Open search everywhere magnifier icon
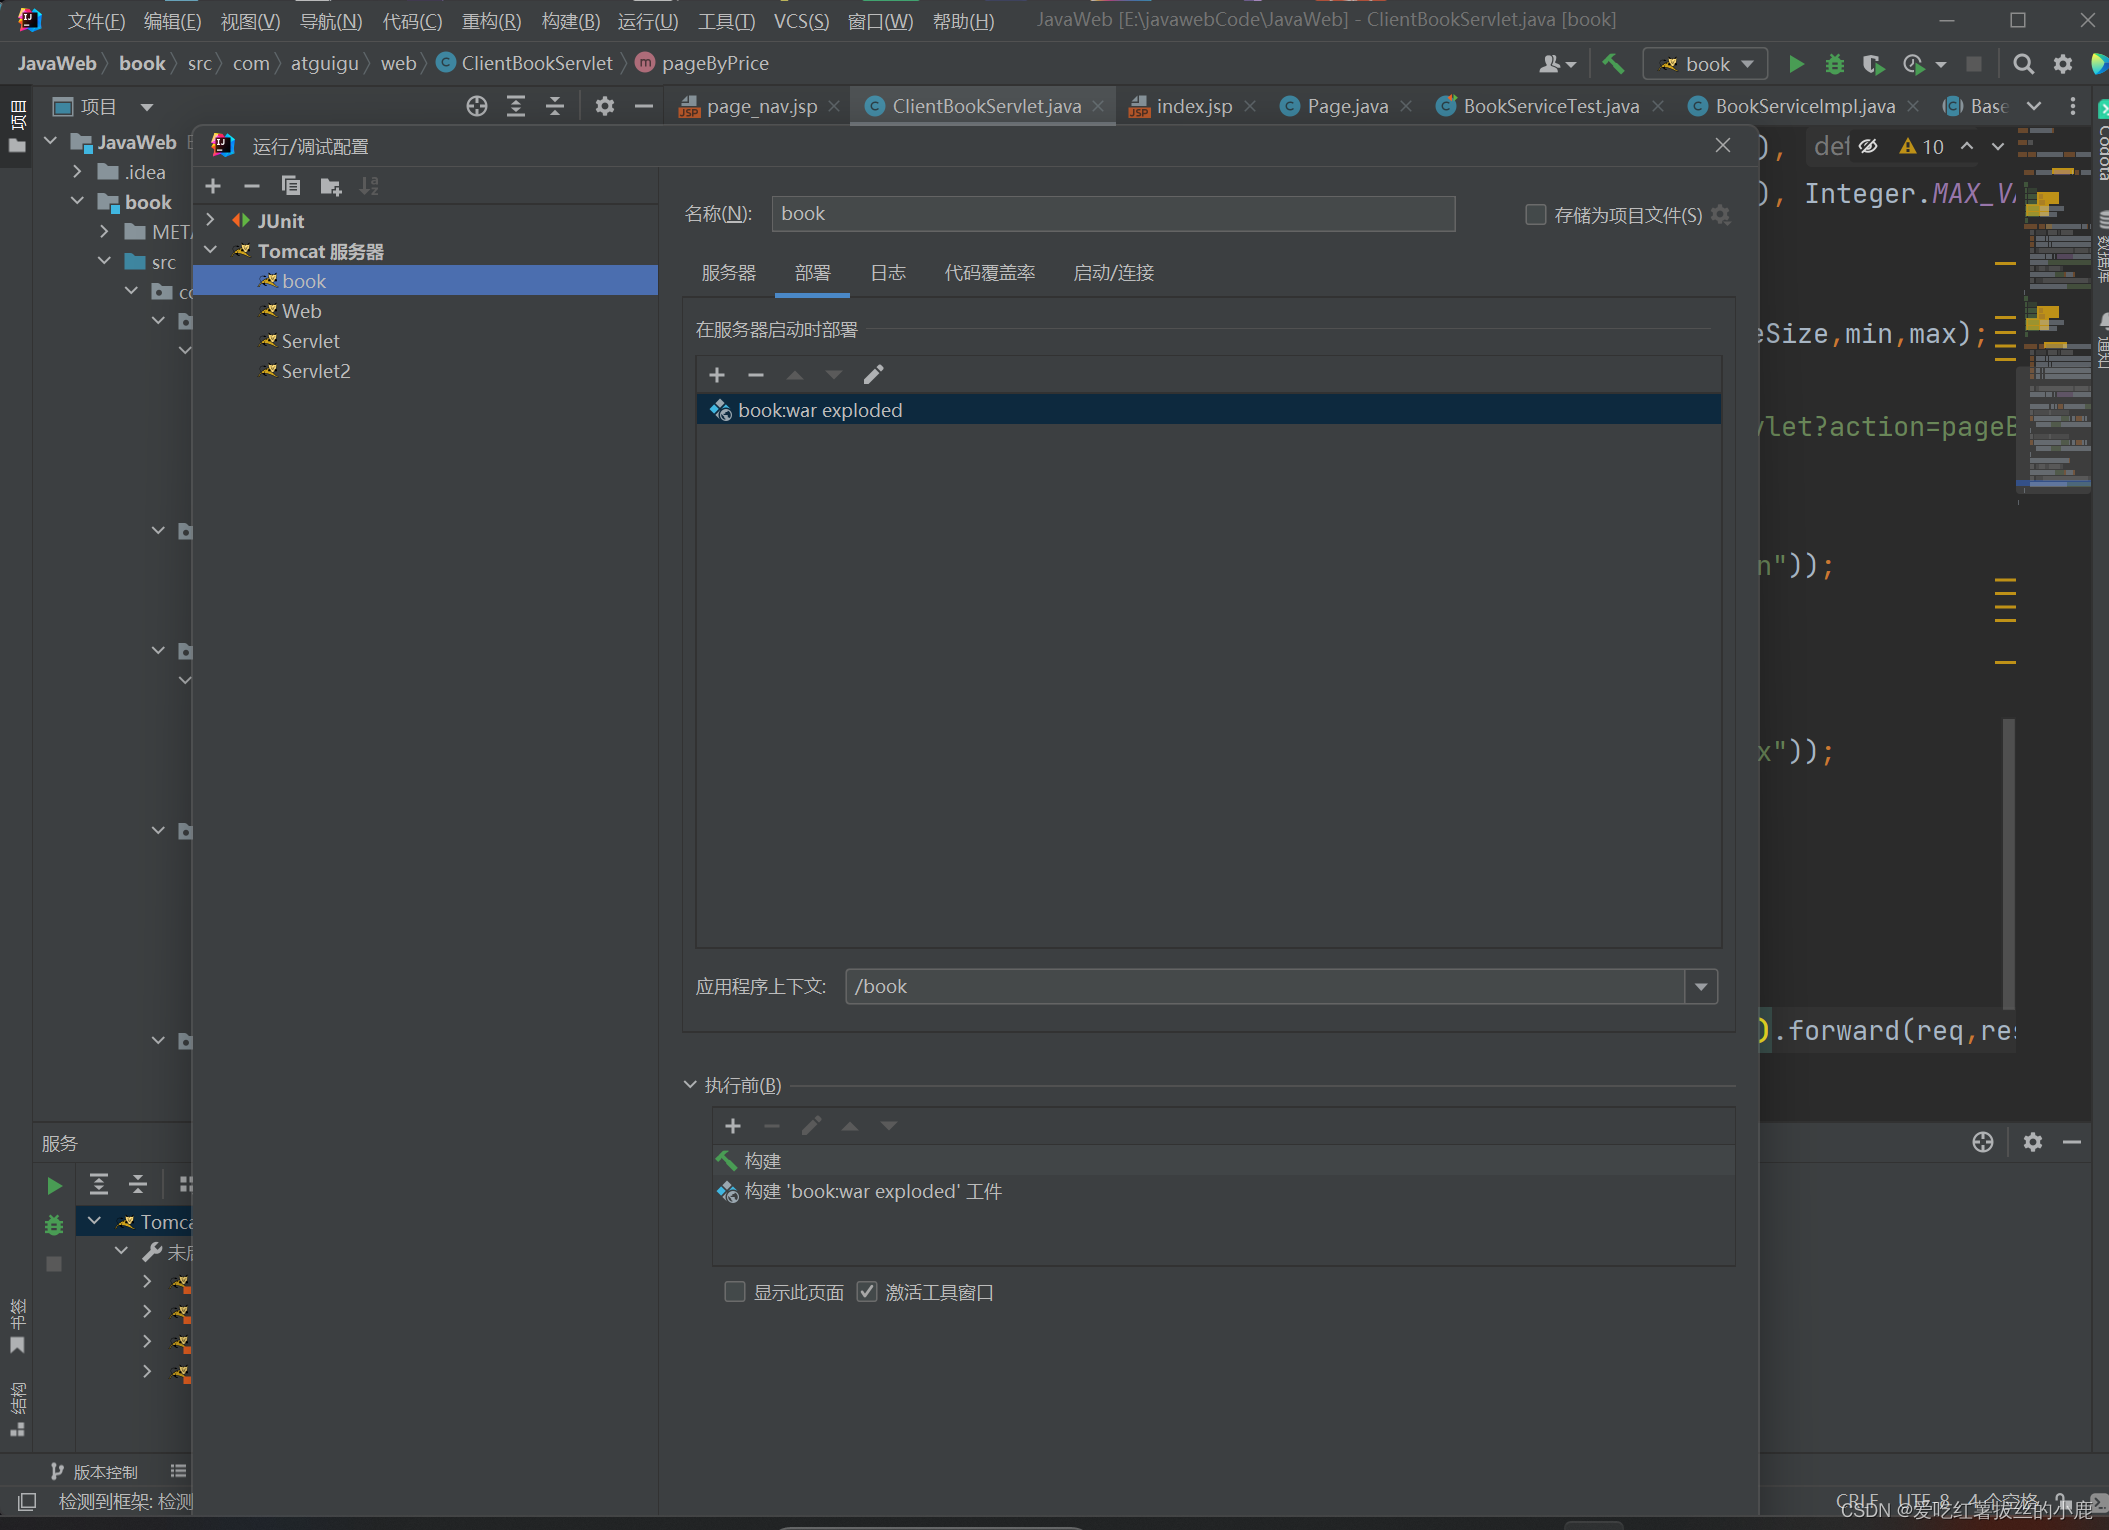 point(2023,64)
